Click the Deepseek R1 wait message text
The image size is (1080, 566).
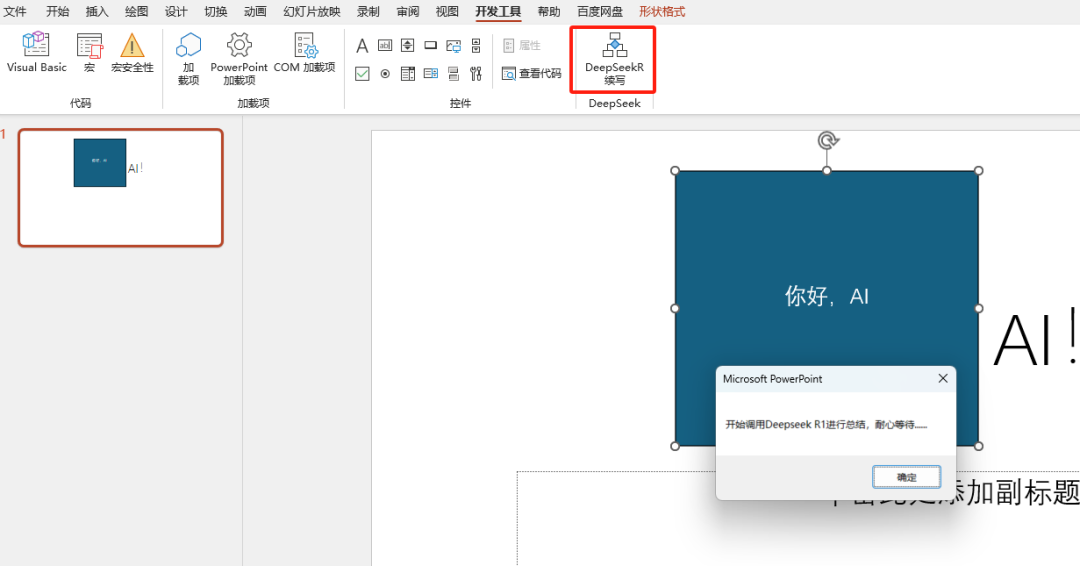click(x=827, y=424)
